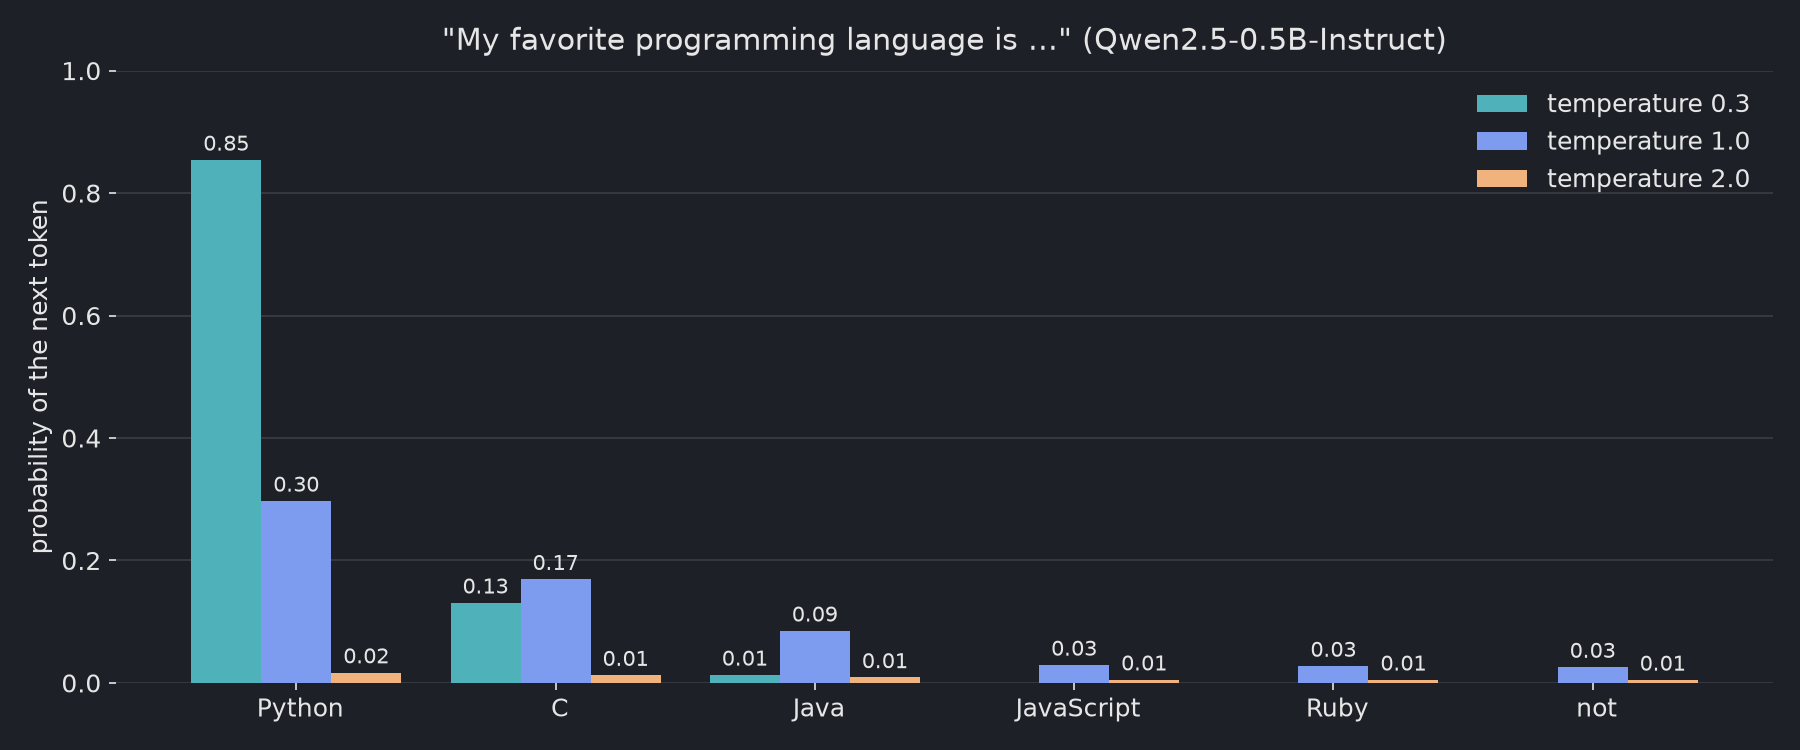The image size is (1800, 750).
Task: Click the 0.85 value label above Python
Action: [x=226, y=144]
